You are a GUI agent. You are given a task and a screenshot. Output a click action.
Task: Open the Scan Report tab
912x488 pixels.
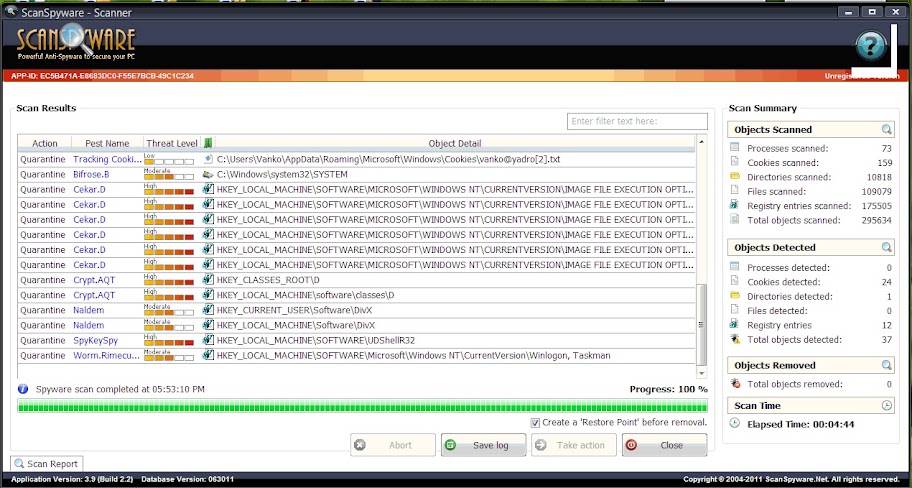(47, 464)
